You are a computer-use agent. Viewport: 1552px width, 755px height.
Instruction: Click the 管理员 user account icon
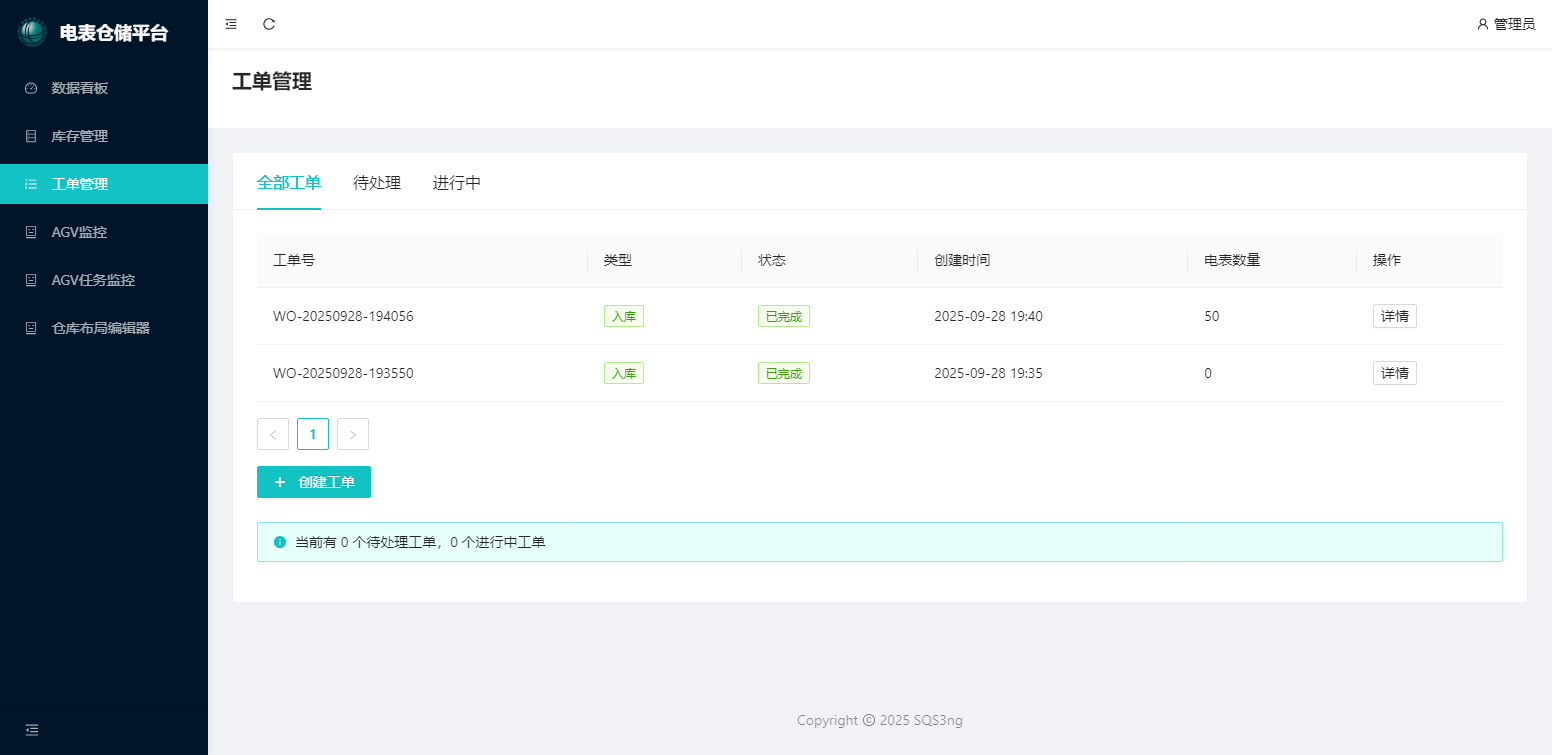pyautogui.click(x=1483, y=24)
